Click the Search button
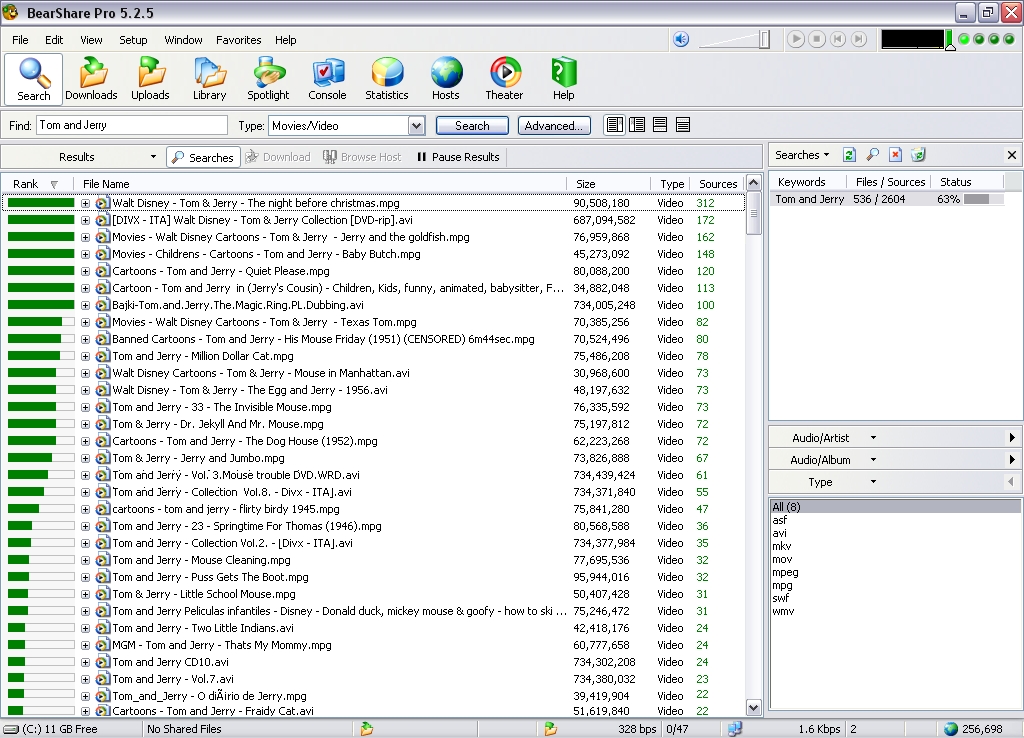Image resolution: width=1024 pixels, height=738 pixels. point(471,125)
